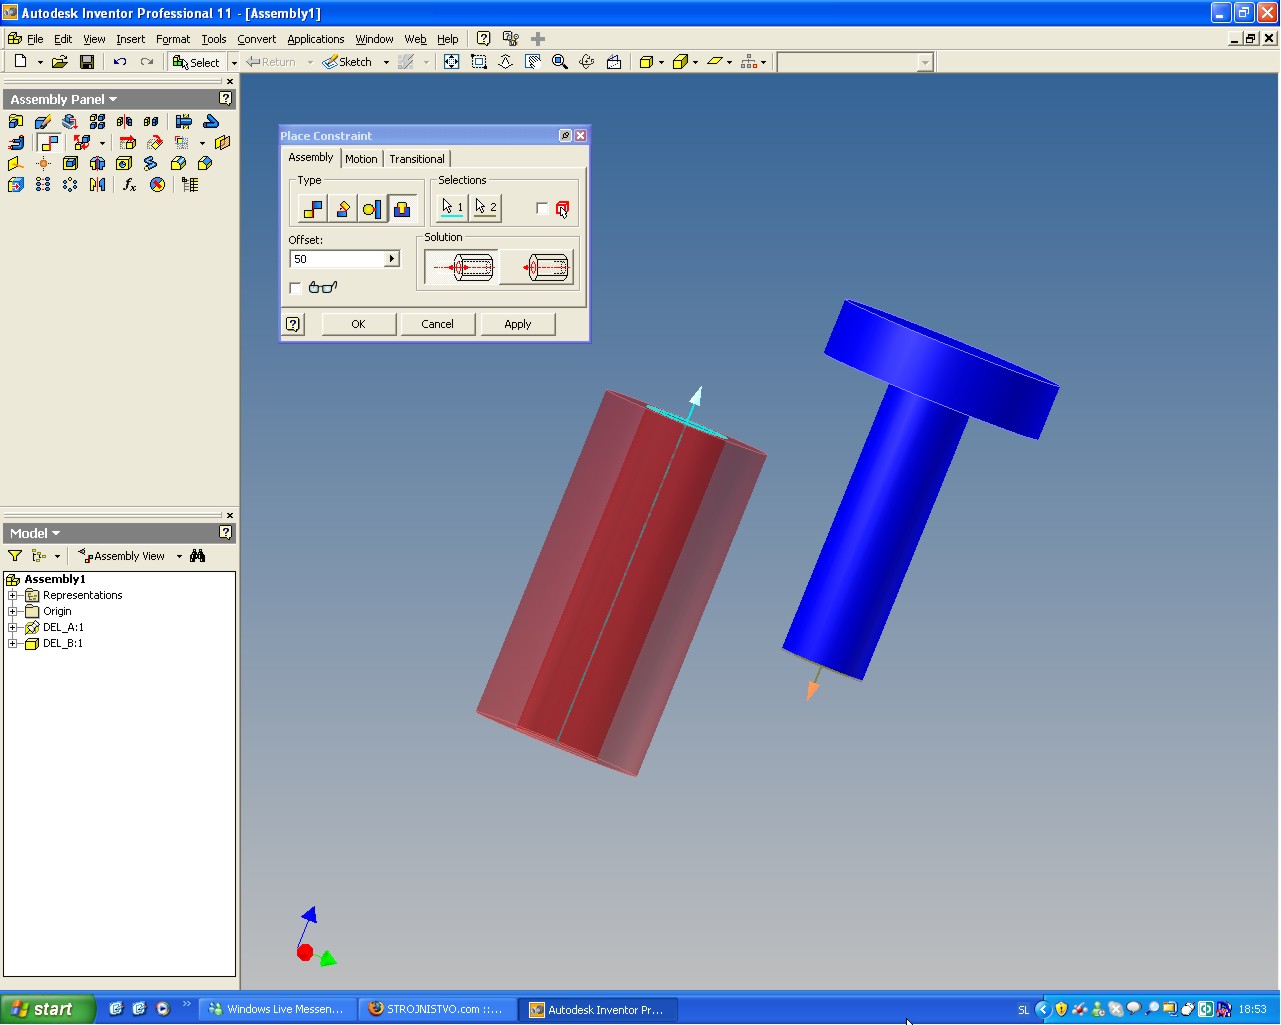Switch to STROJNISTVO.com taskbar item
Image resolution: width=1281 pixels, height=1025 pixels.
(x=437, y=1009)
